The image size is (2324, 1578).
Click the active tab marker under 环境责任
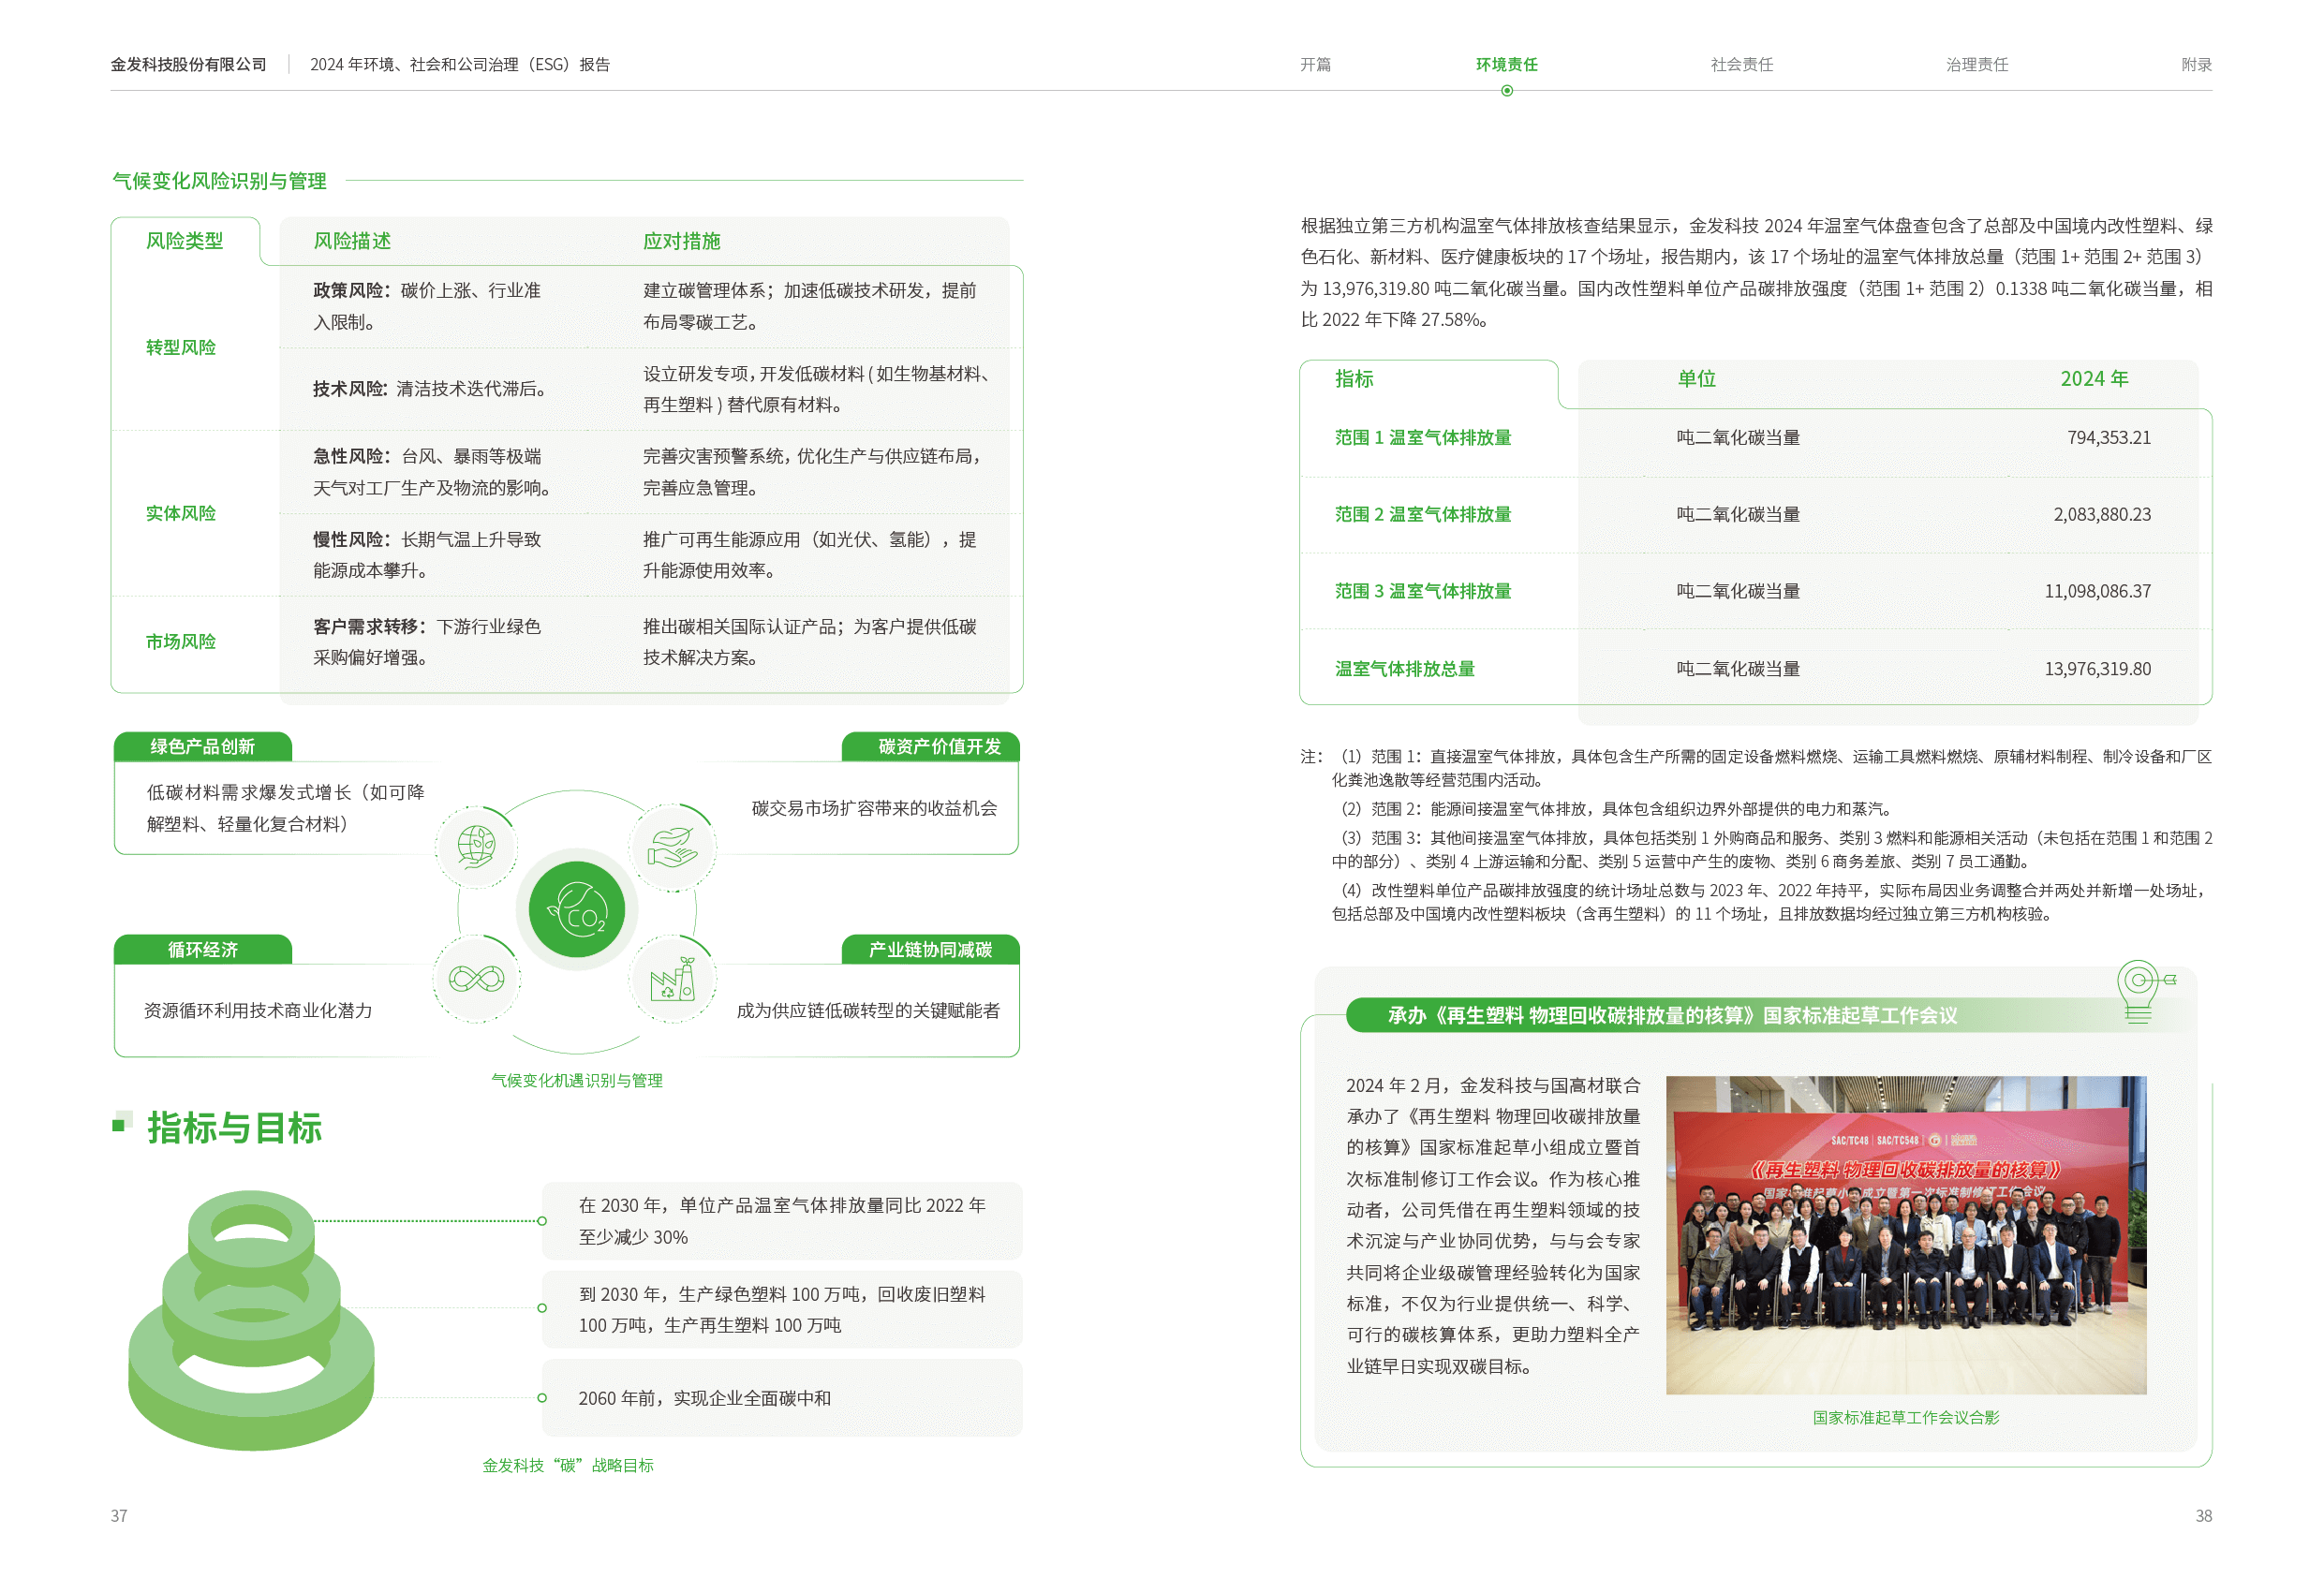(x=1507, y=91)
